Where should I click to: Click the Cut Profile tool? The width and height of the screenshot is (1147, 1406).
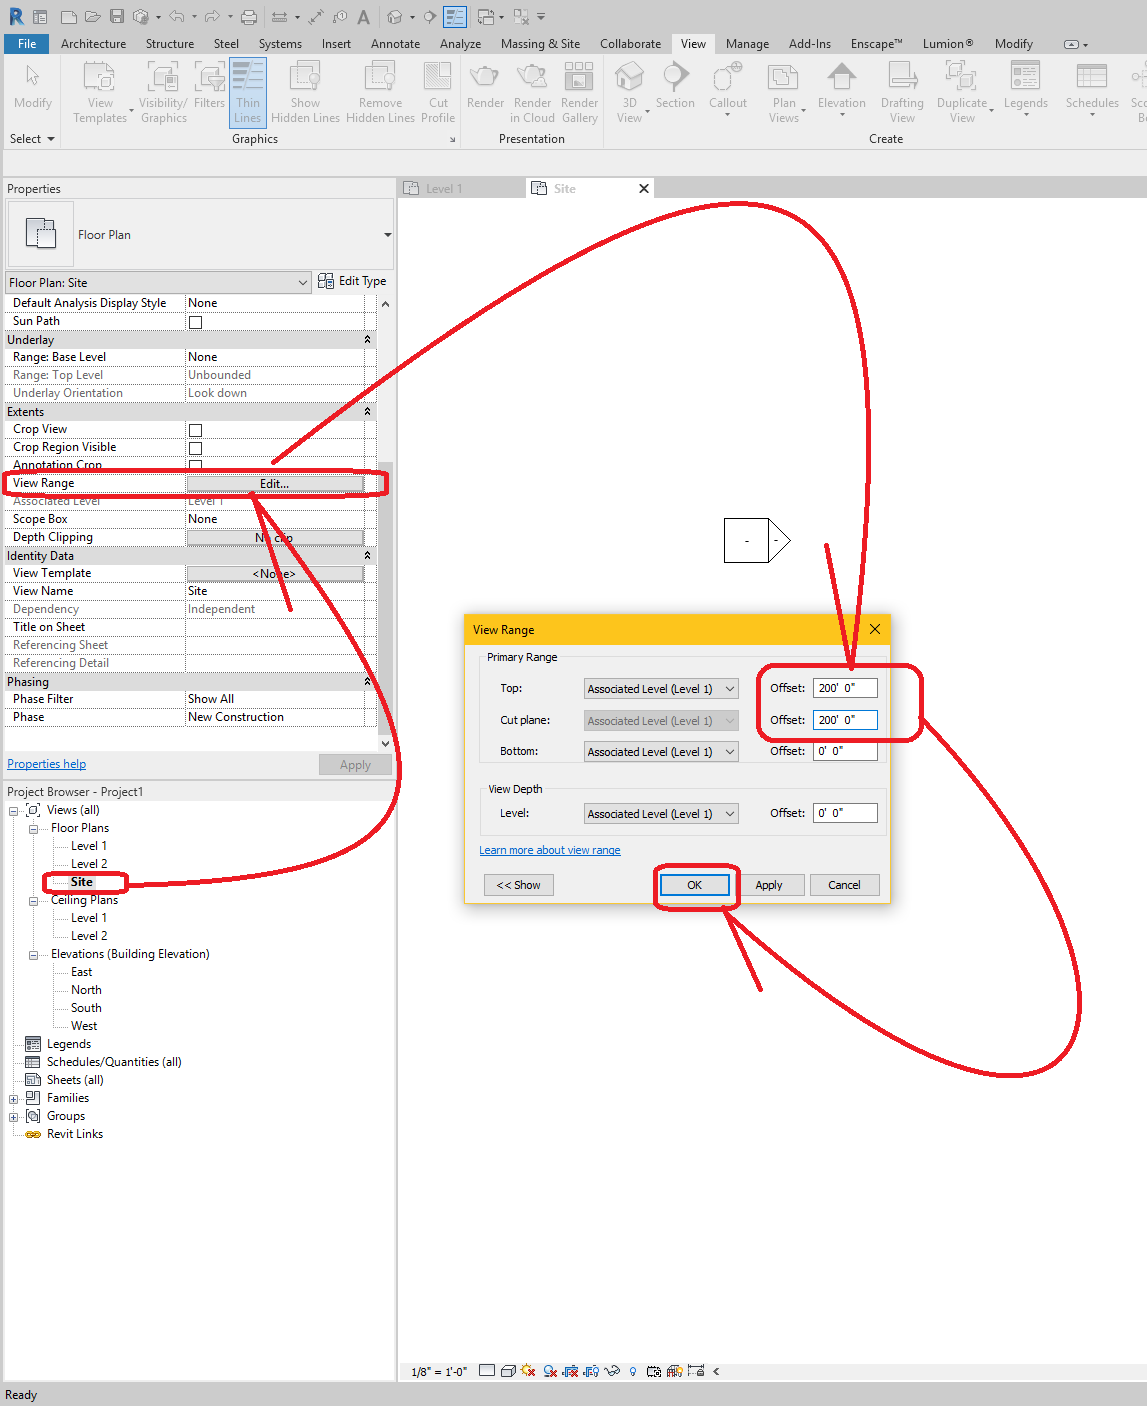(x=438, y=91)
